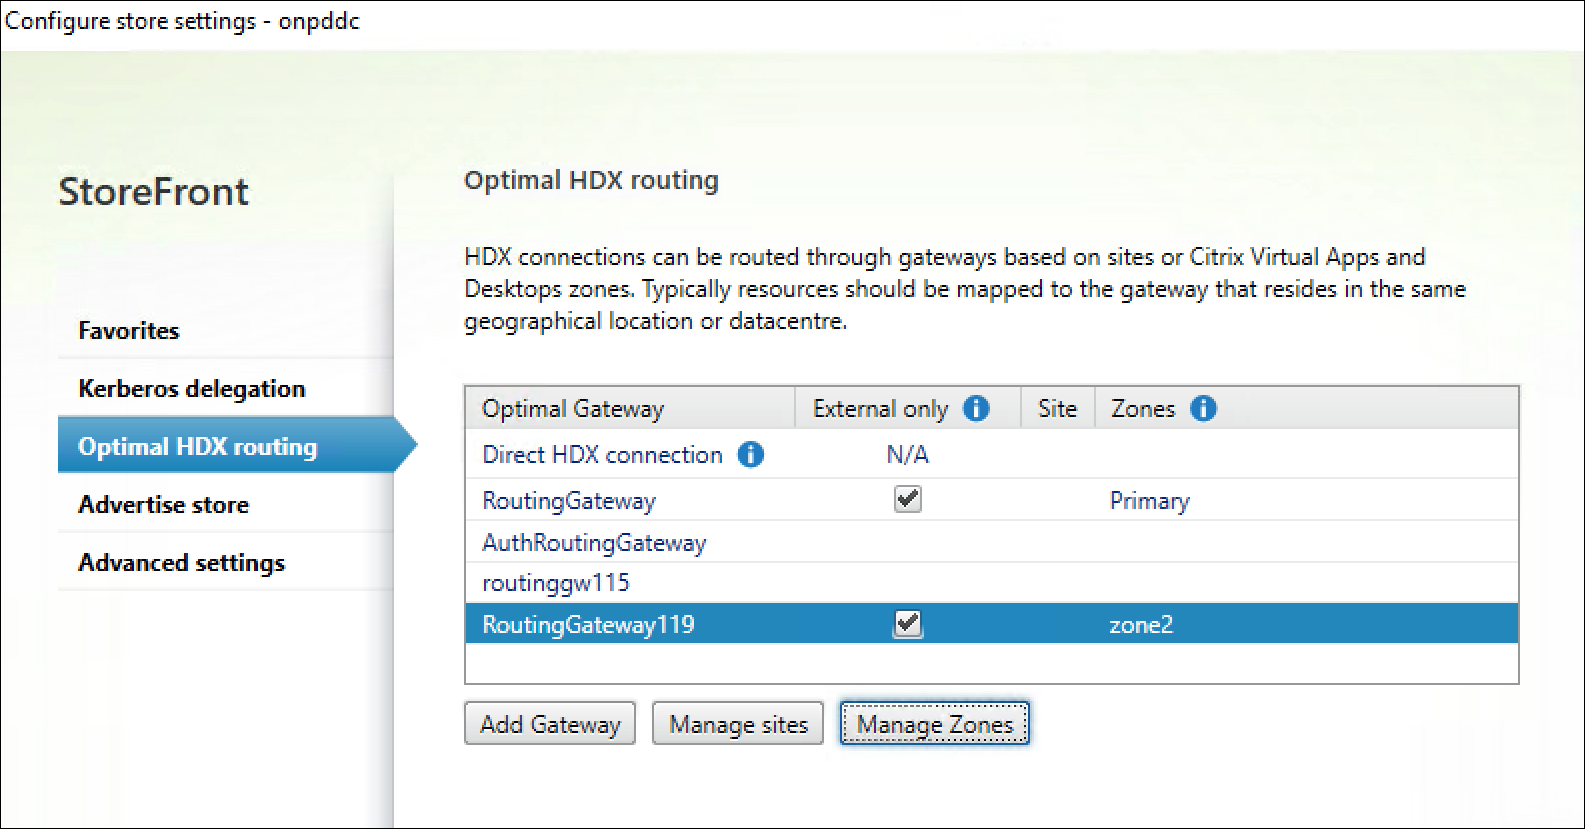Open Advanced settings tab
The width and height of the screenshot is (1585, 829).
[x=182, y=563]
